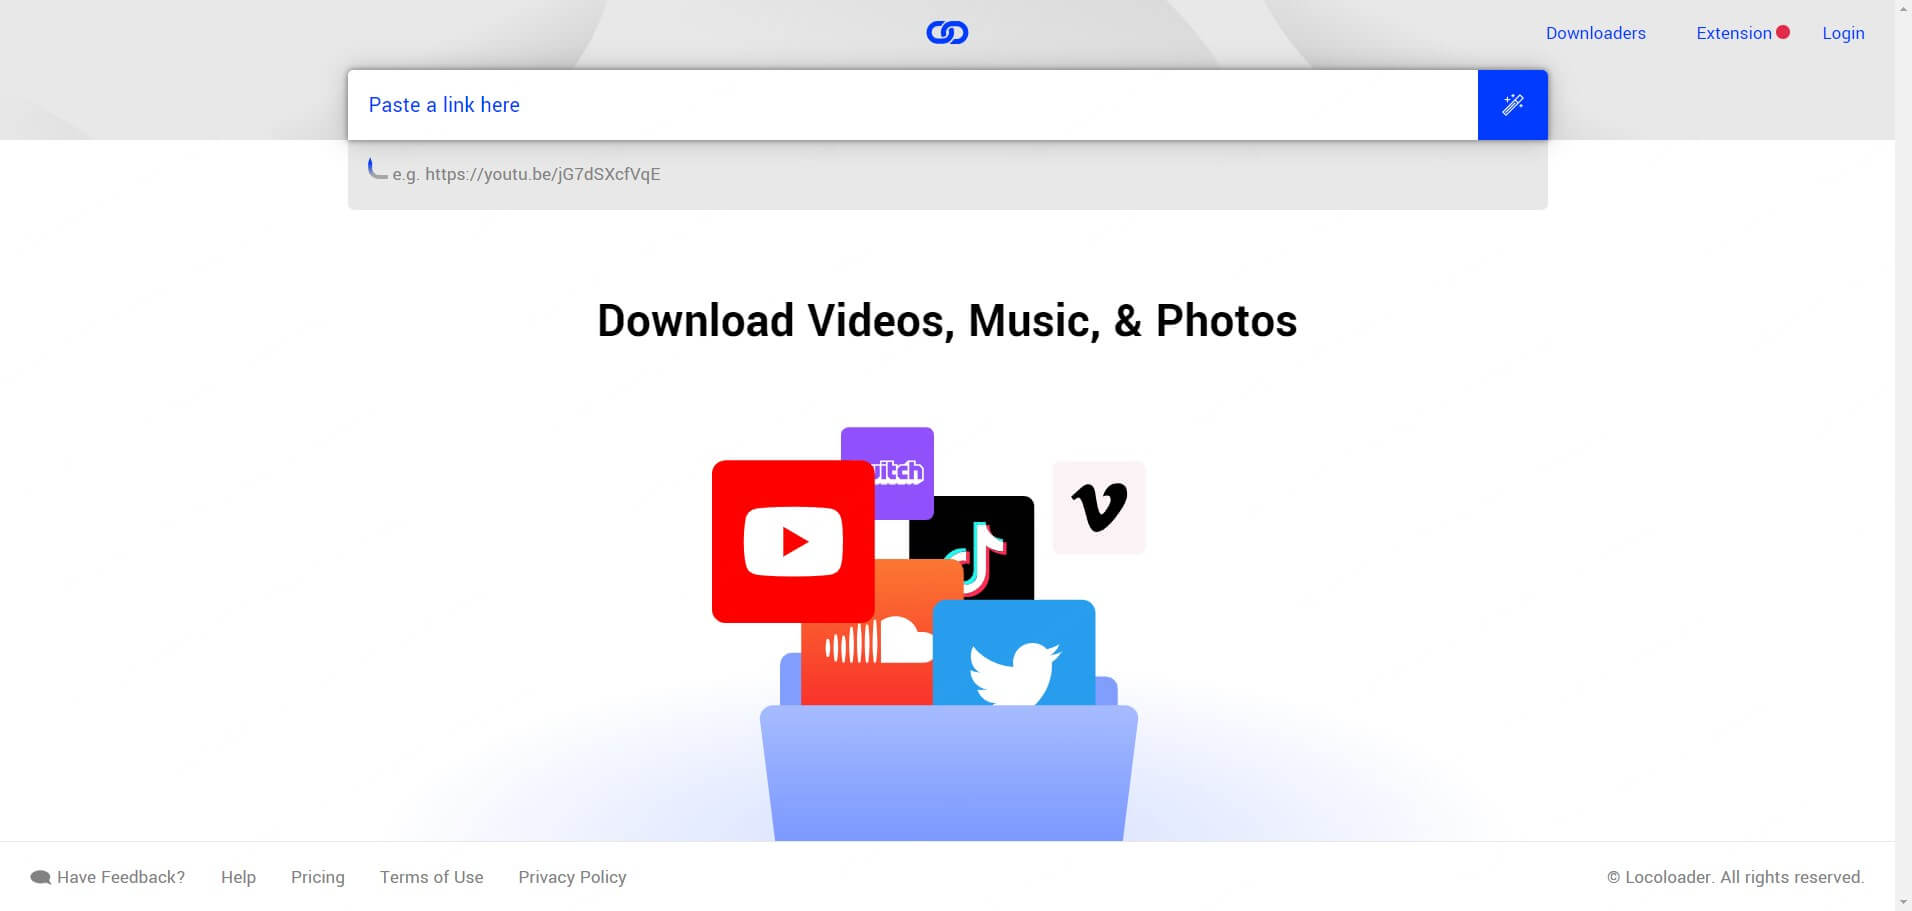This screenshot has width=1912, height=911.
Task: Open the Extension link
Action: (x=1733, y=33)
